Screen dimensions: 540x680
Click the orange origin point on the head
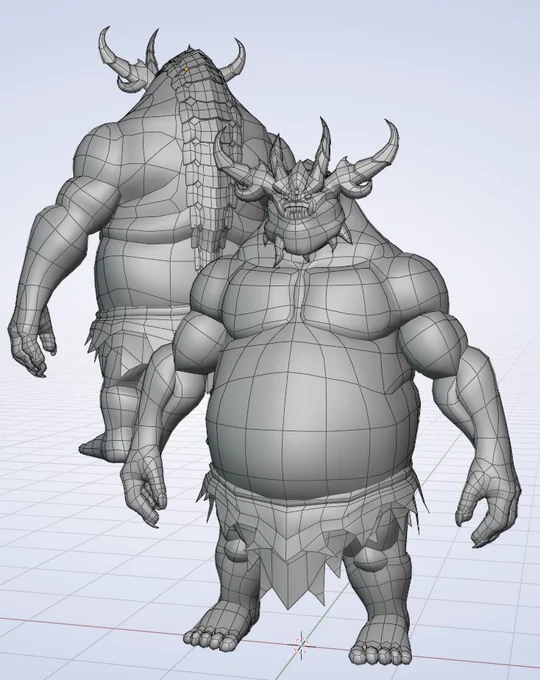(x=187, y=69)
